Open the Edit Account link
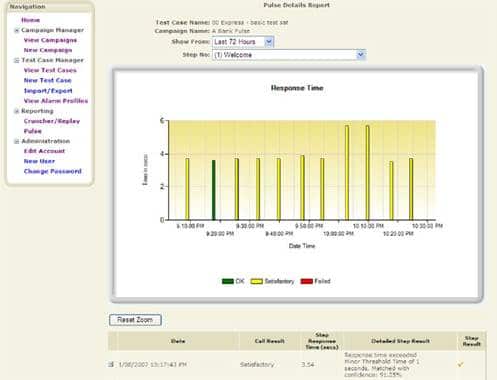 pyautogui.click(x=44, y=151)
